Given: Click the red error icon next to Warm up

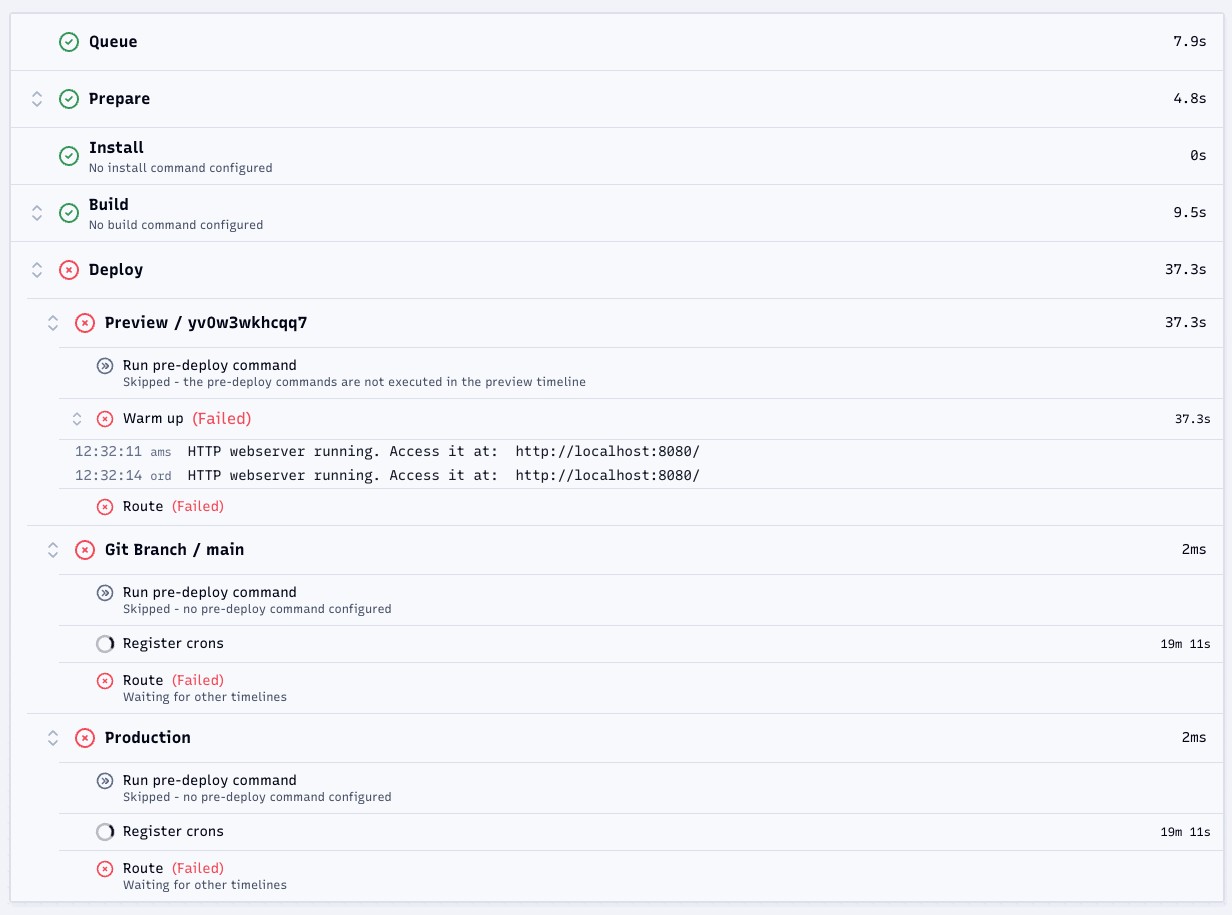Looking at the screenshot, I should coord(105,419).
